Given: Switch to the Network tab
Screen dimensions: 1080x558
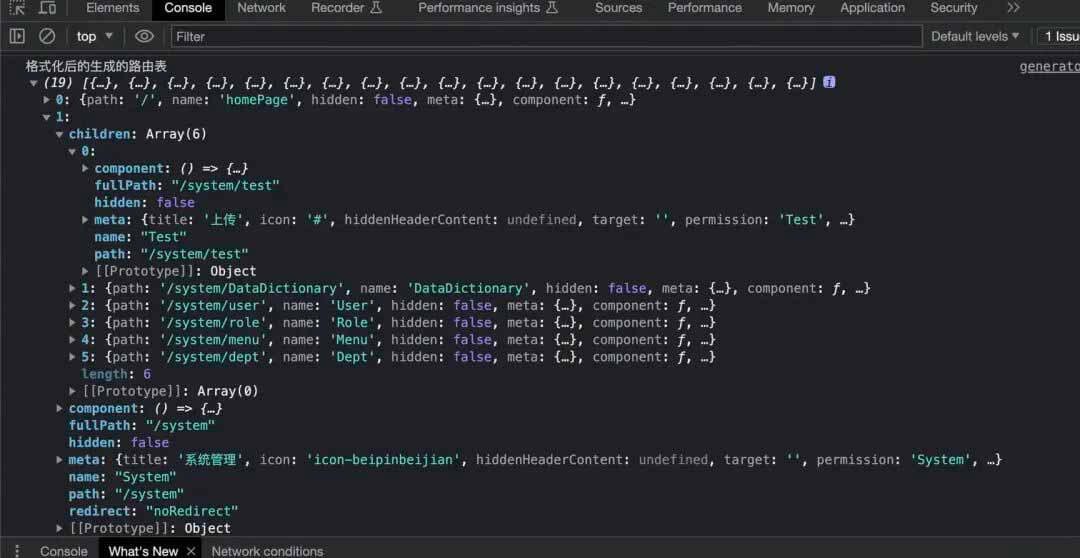Looking at the screenshot, I should coord(261,8).
